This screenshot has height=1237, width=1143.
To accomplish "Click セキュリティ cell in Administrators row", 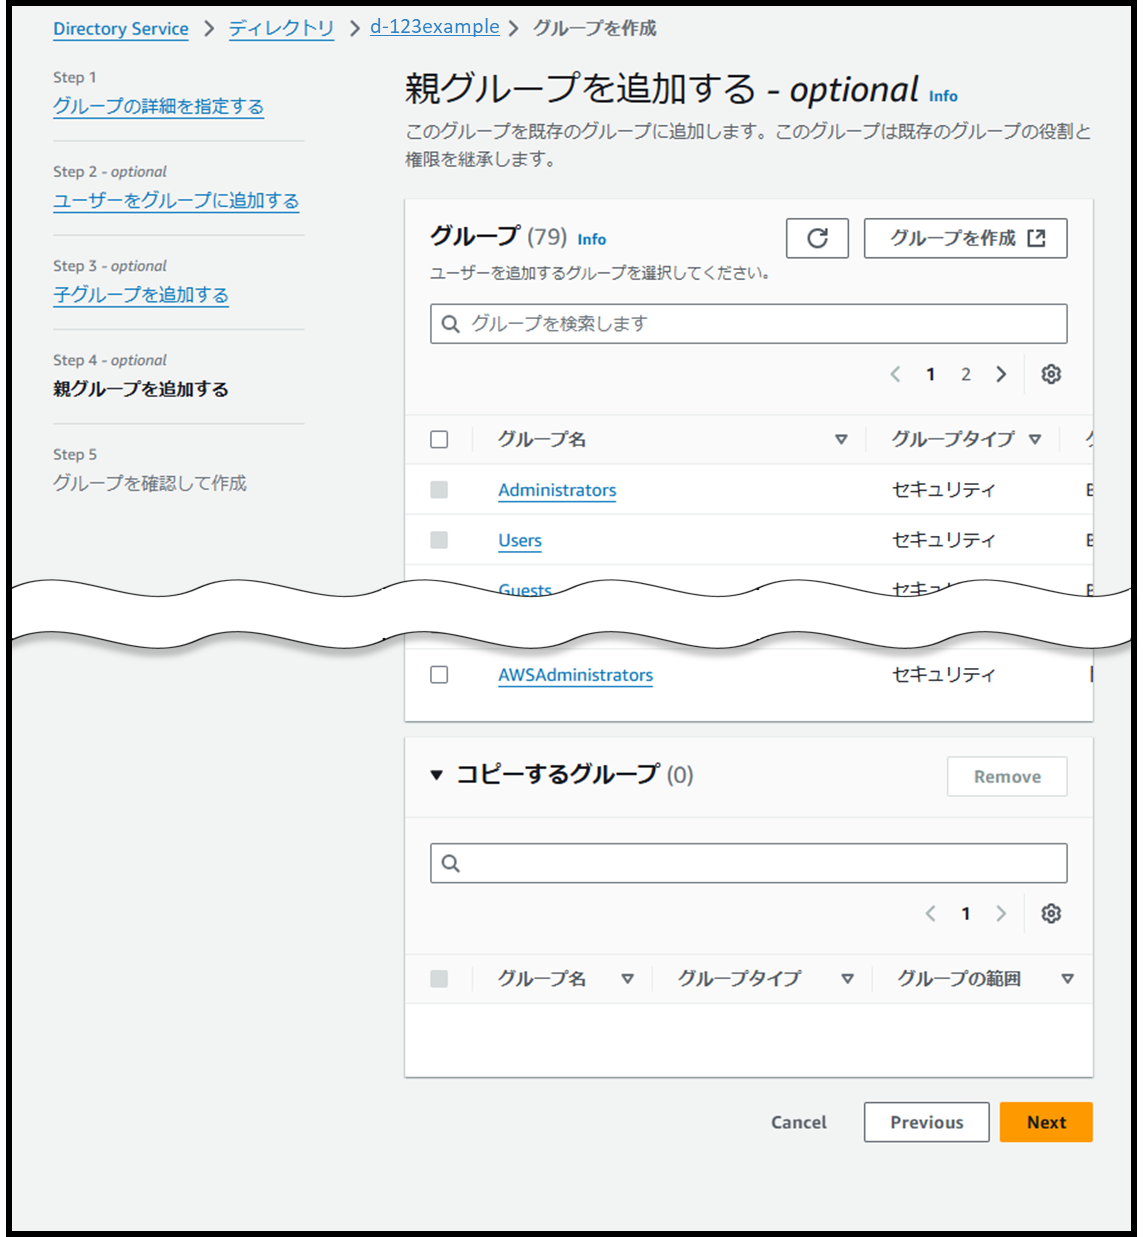I will [944, 490].
